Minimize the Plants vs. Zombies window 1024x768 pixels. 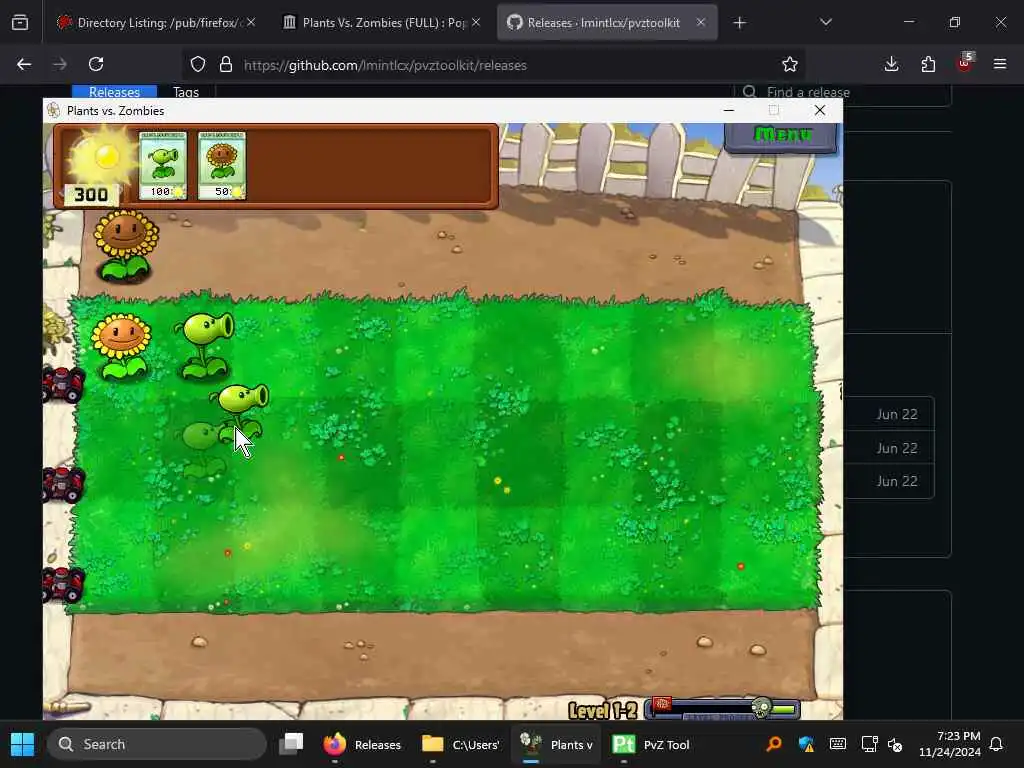(x=729, y=110)
